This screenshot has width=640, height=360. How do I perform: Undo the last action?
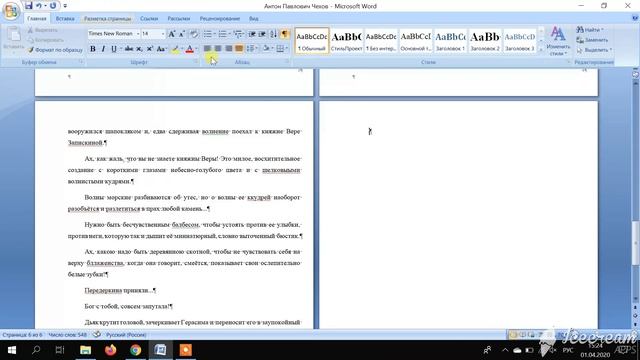39,6
